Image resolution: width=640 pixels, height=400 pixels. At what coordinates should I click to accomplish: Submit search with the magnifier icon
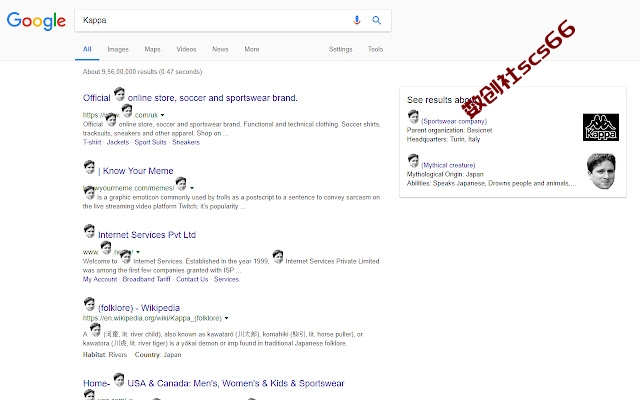[x=376, y=20]
